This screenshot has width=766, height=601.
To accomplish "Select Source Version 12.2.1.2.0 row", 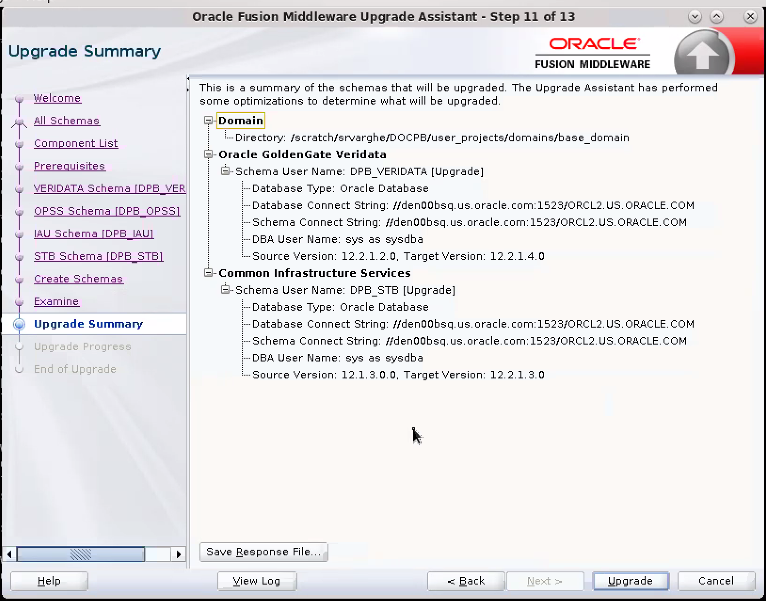I will tap(398, 256).
